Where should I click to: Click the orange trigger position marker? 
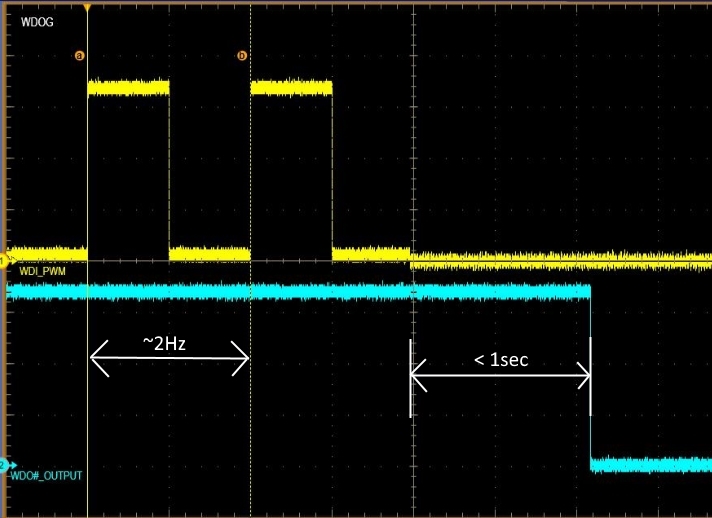point(87,8)
